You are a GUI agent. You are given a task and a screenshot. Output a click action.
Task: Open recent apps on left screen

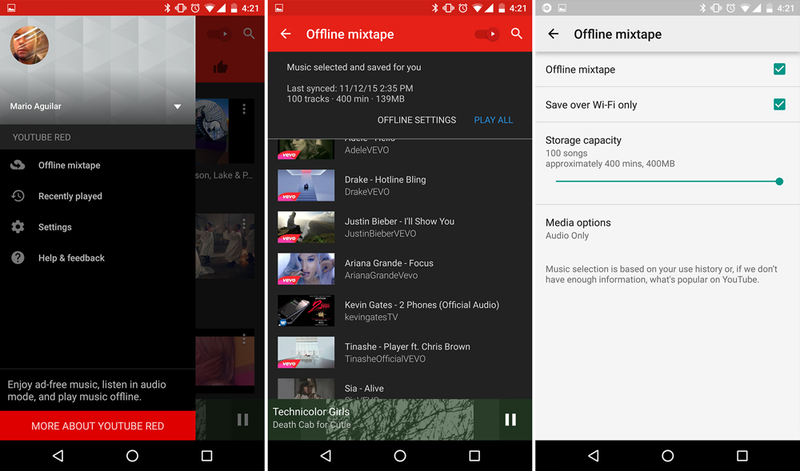click(x=207, y=456)
